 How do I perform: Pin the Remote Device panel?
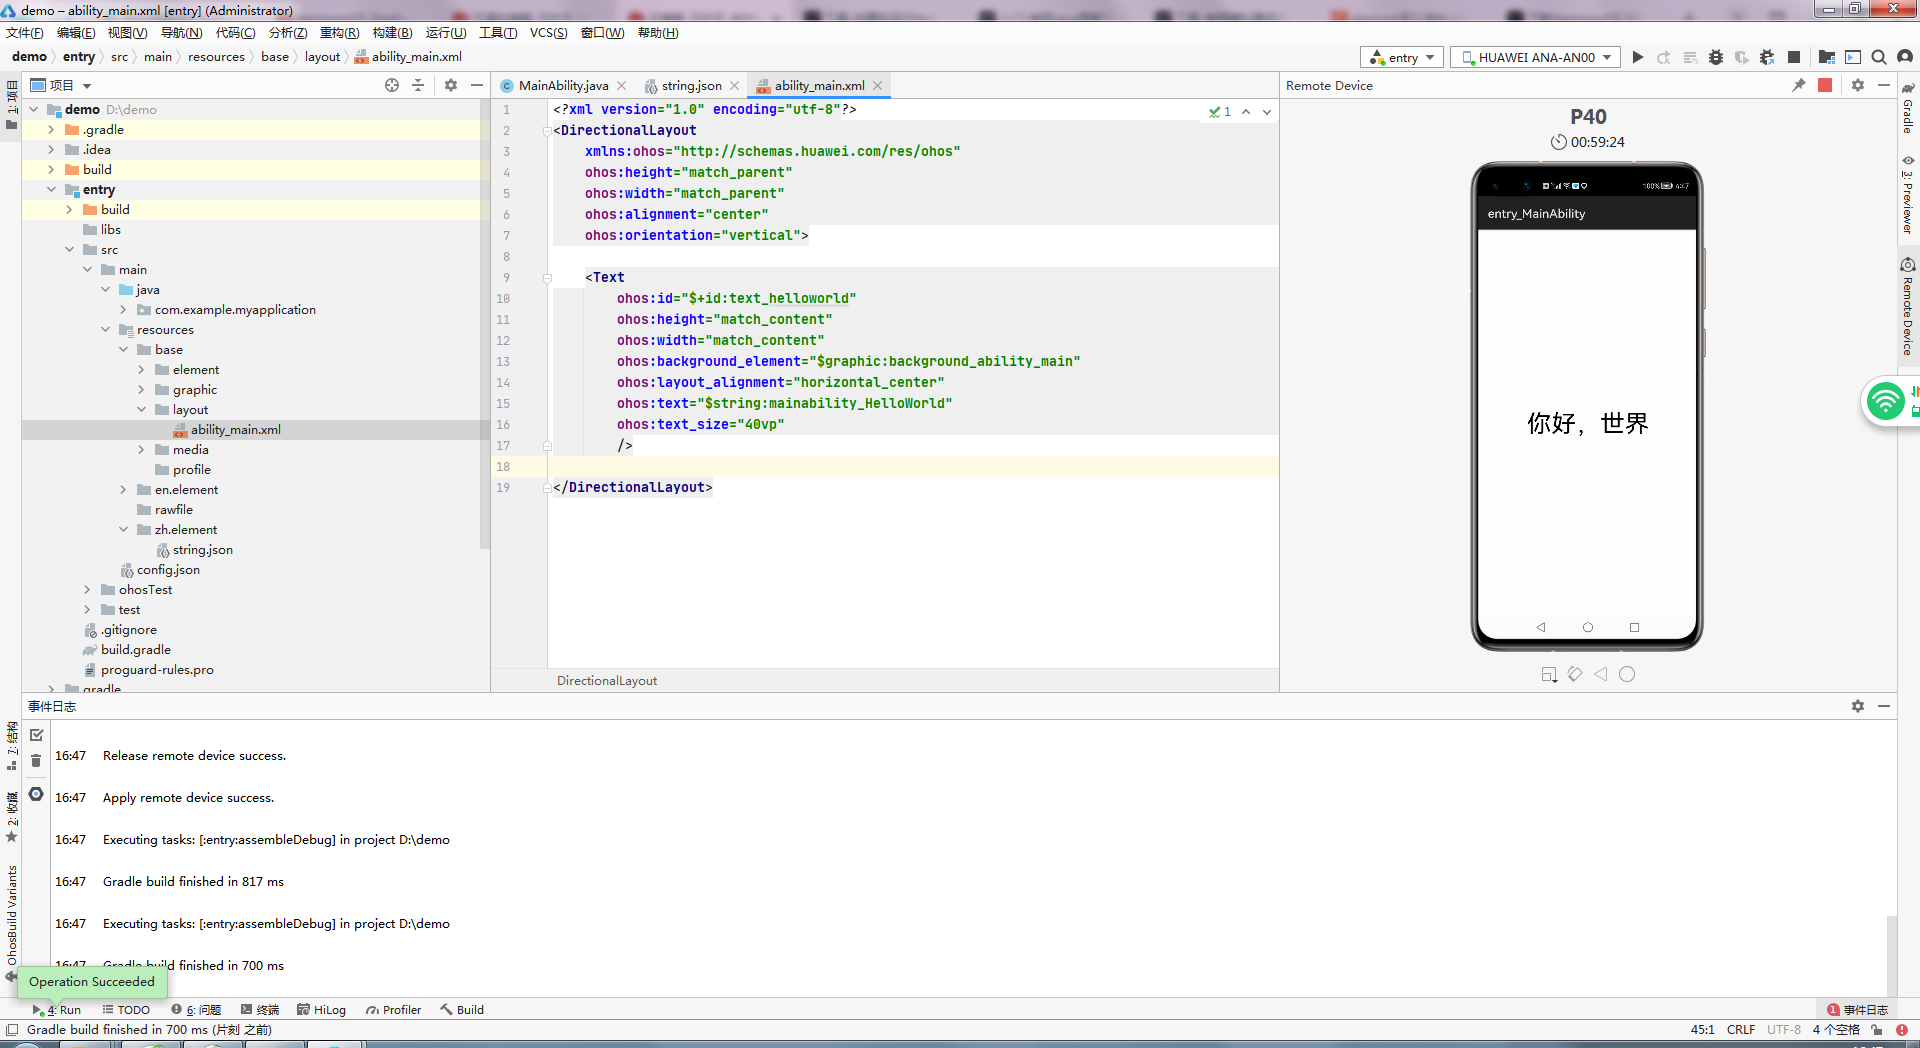(x=1799, y=85)
